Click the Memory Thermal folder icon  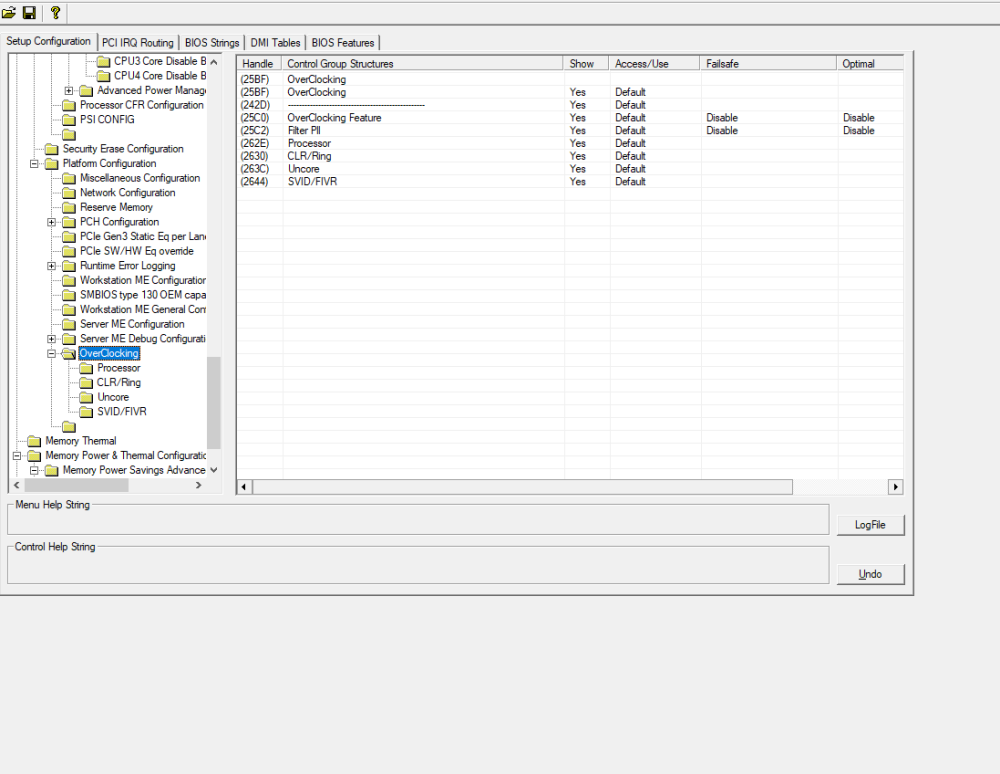[x=34, y=441]
